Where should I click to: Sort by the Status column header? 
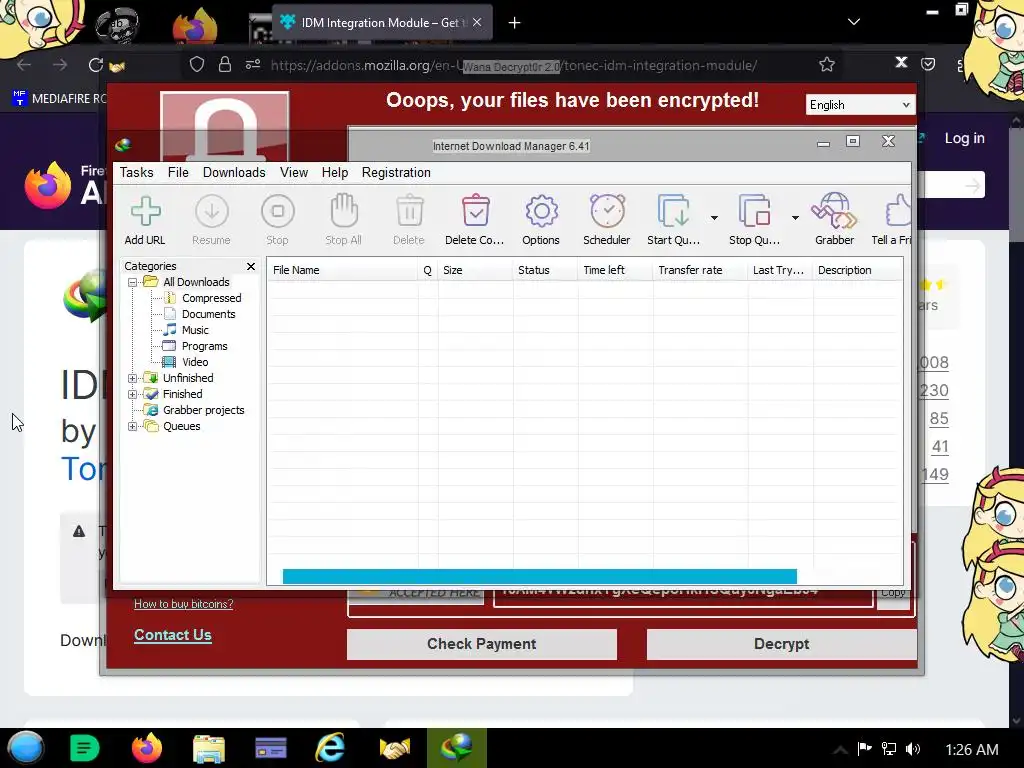[545, 270]
